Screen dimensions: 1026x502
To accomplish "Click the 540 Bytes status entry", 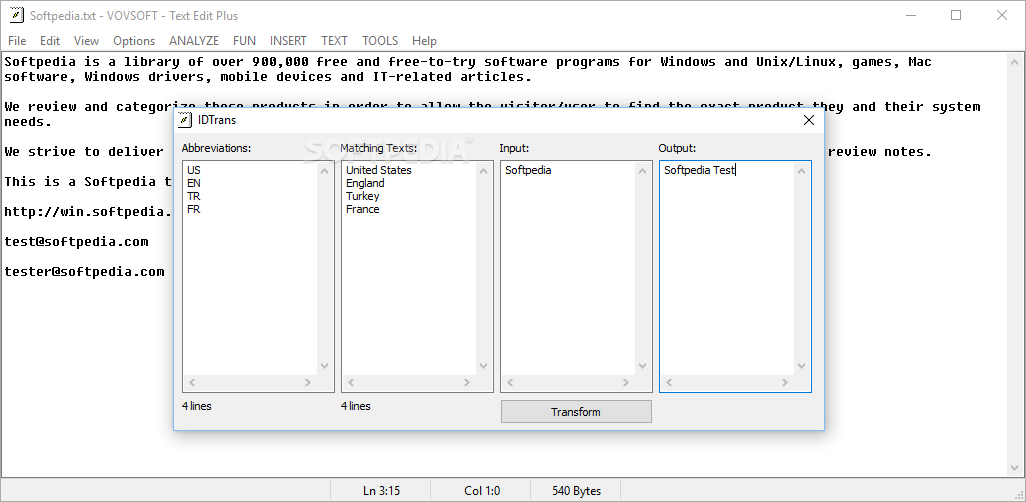I will pyautogui.click(x=576, y=490).
